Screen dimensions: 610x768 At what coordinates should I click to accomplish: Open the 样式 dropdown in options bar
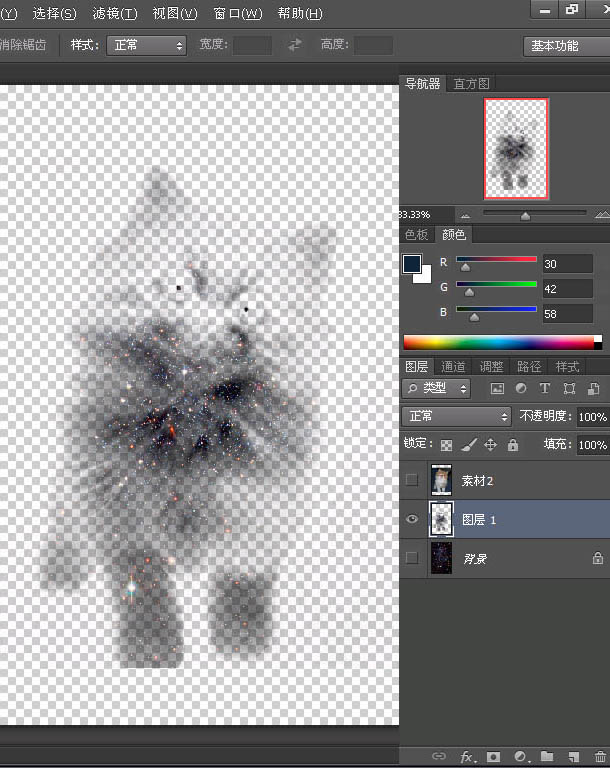pos(147,45)
